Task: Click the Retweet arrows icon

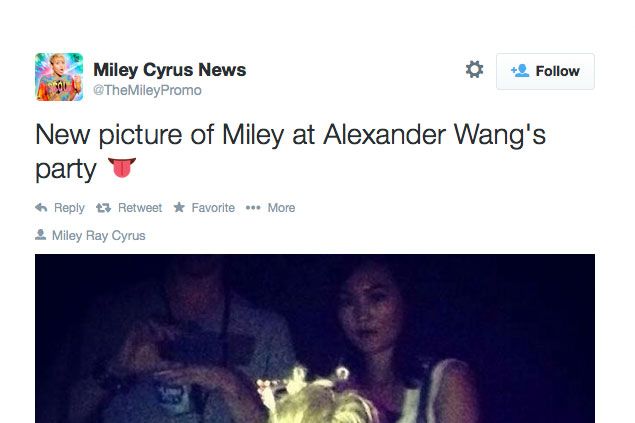Action: (x=103, y=208)
